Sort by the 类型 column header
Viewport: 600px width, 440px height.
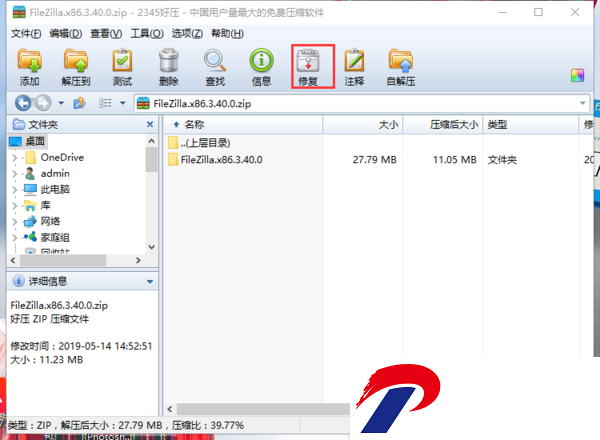pyautogui.click(x=531, y=125)
